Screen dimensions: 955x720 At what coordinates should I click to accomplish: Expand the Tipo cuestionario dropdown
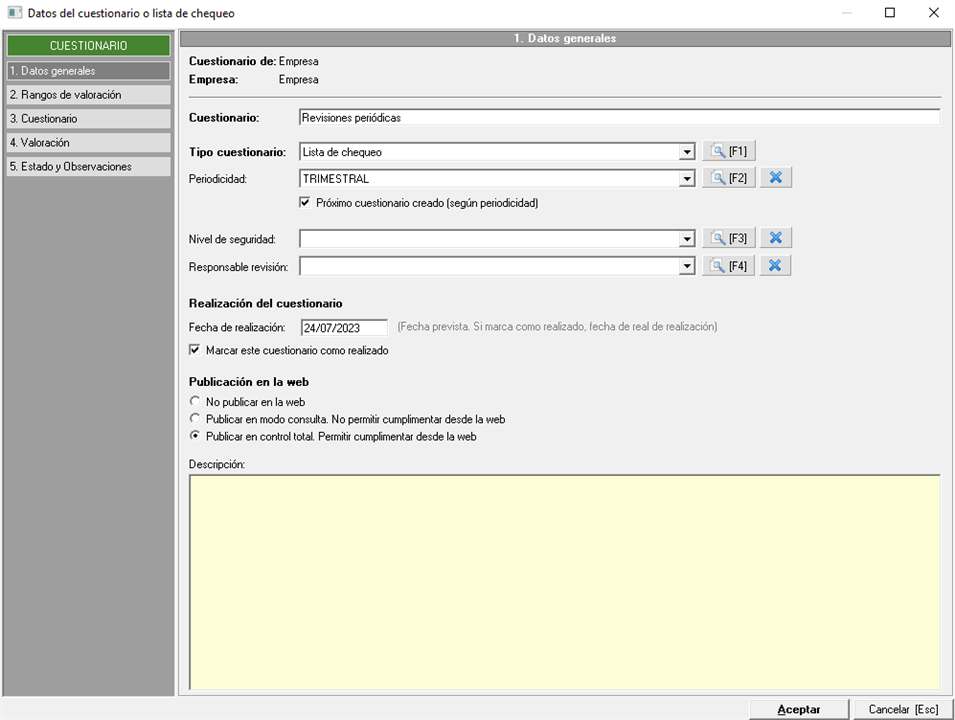(686, 153)
